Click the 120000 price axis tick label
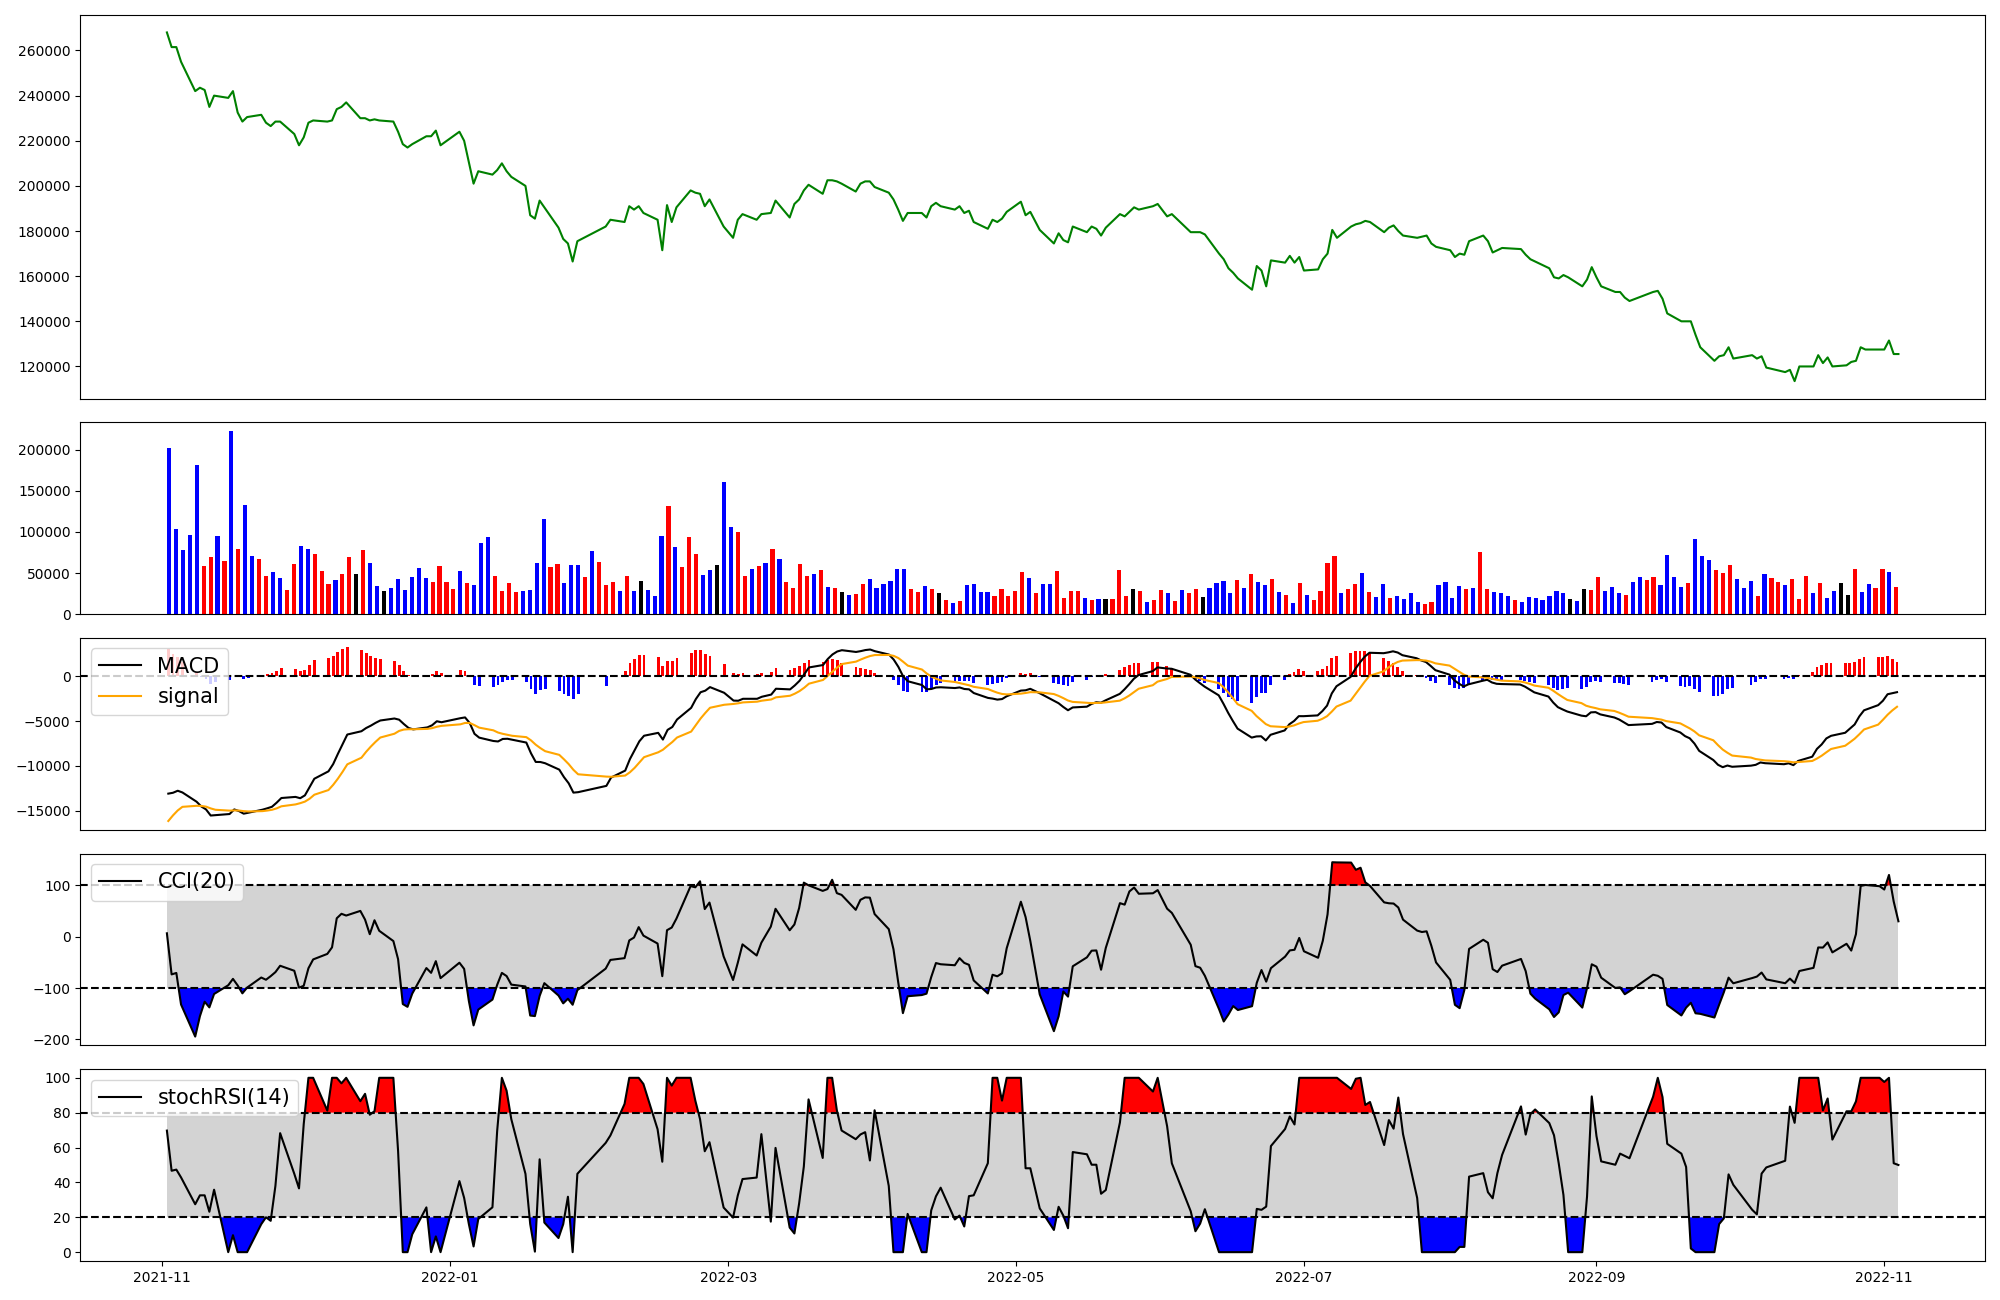 [x=44, y=367]
